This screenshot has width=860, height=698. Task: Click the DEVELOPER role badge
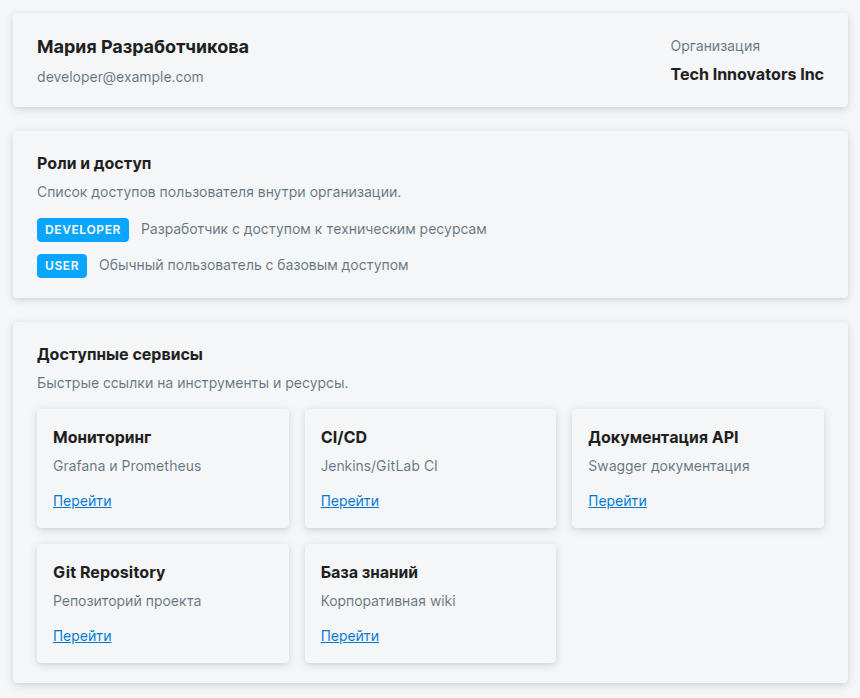pyautogui.click(x=83, y=230)
